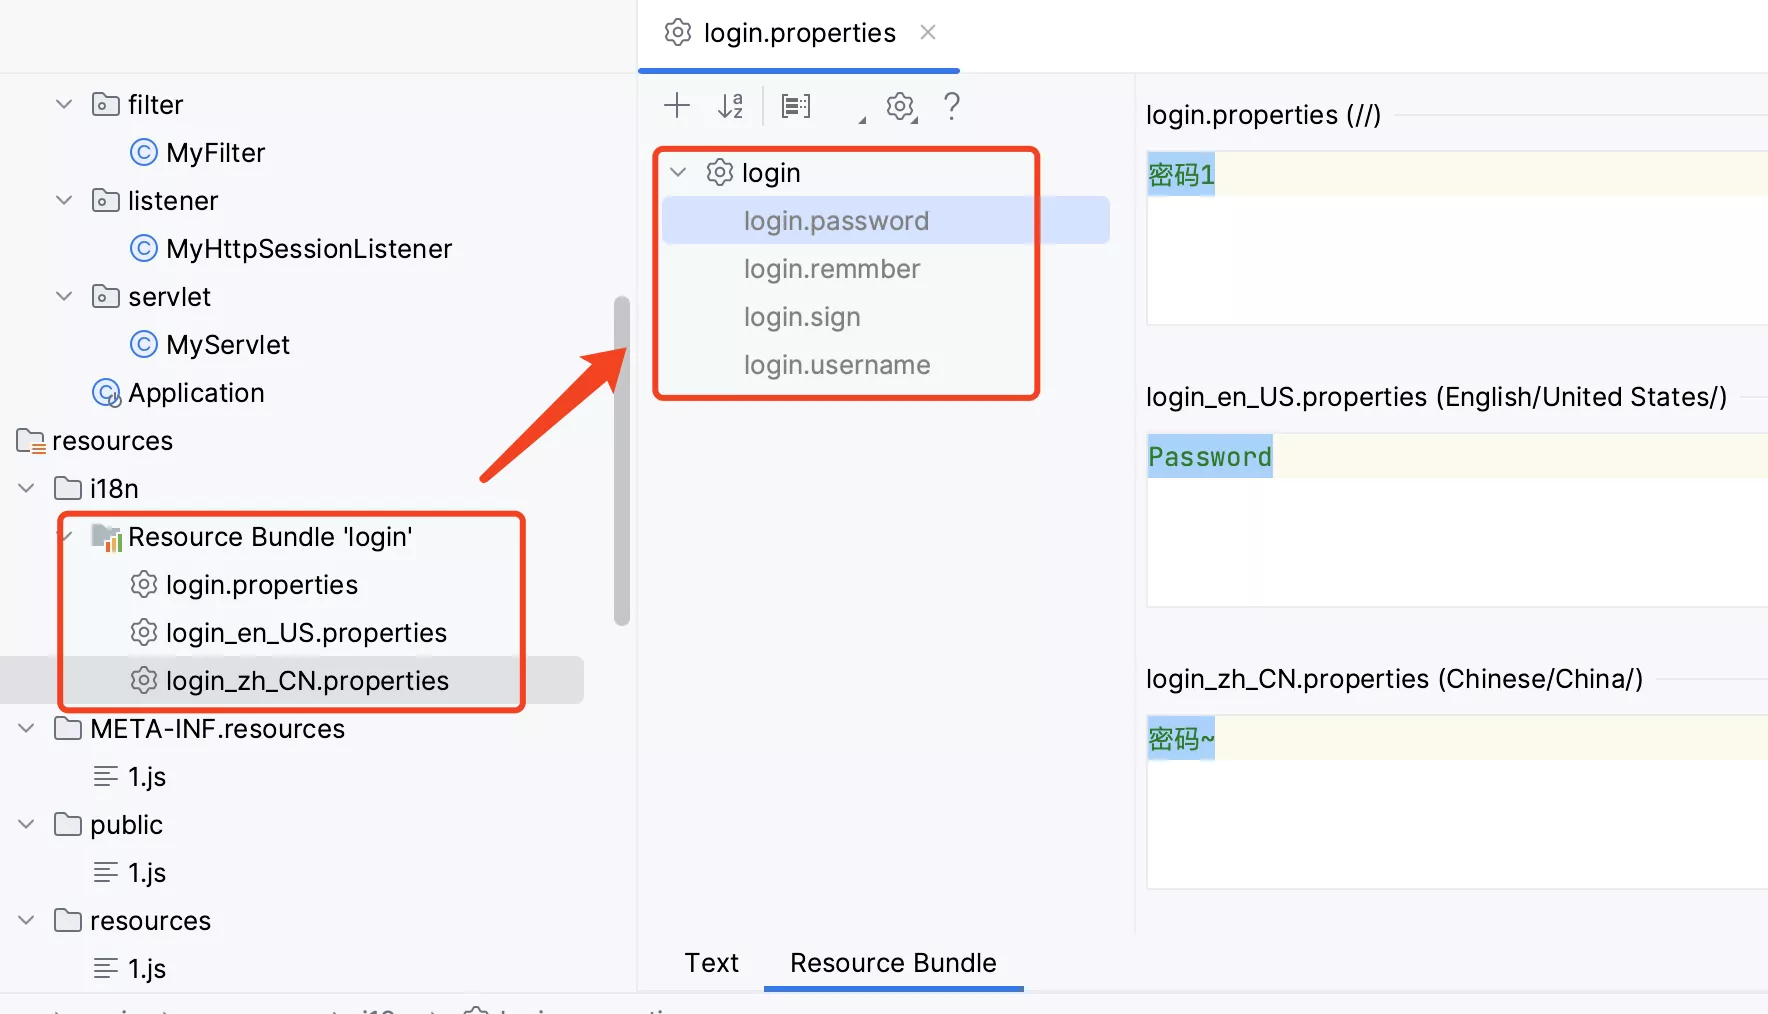The height and width of the screenshot is (1014, 1768).
Task: Open resource bundle editor settings gear
Action: pyautogui.click(x=901, y=106)
